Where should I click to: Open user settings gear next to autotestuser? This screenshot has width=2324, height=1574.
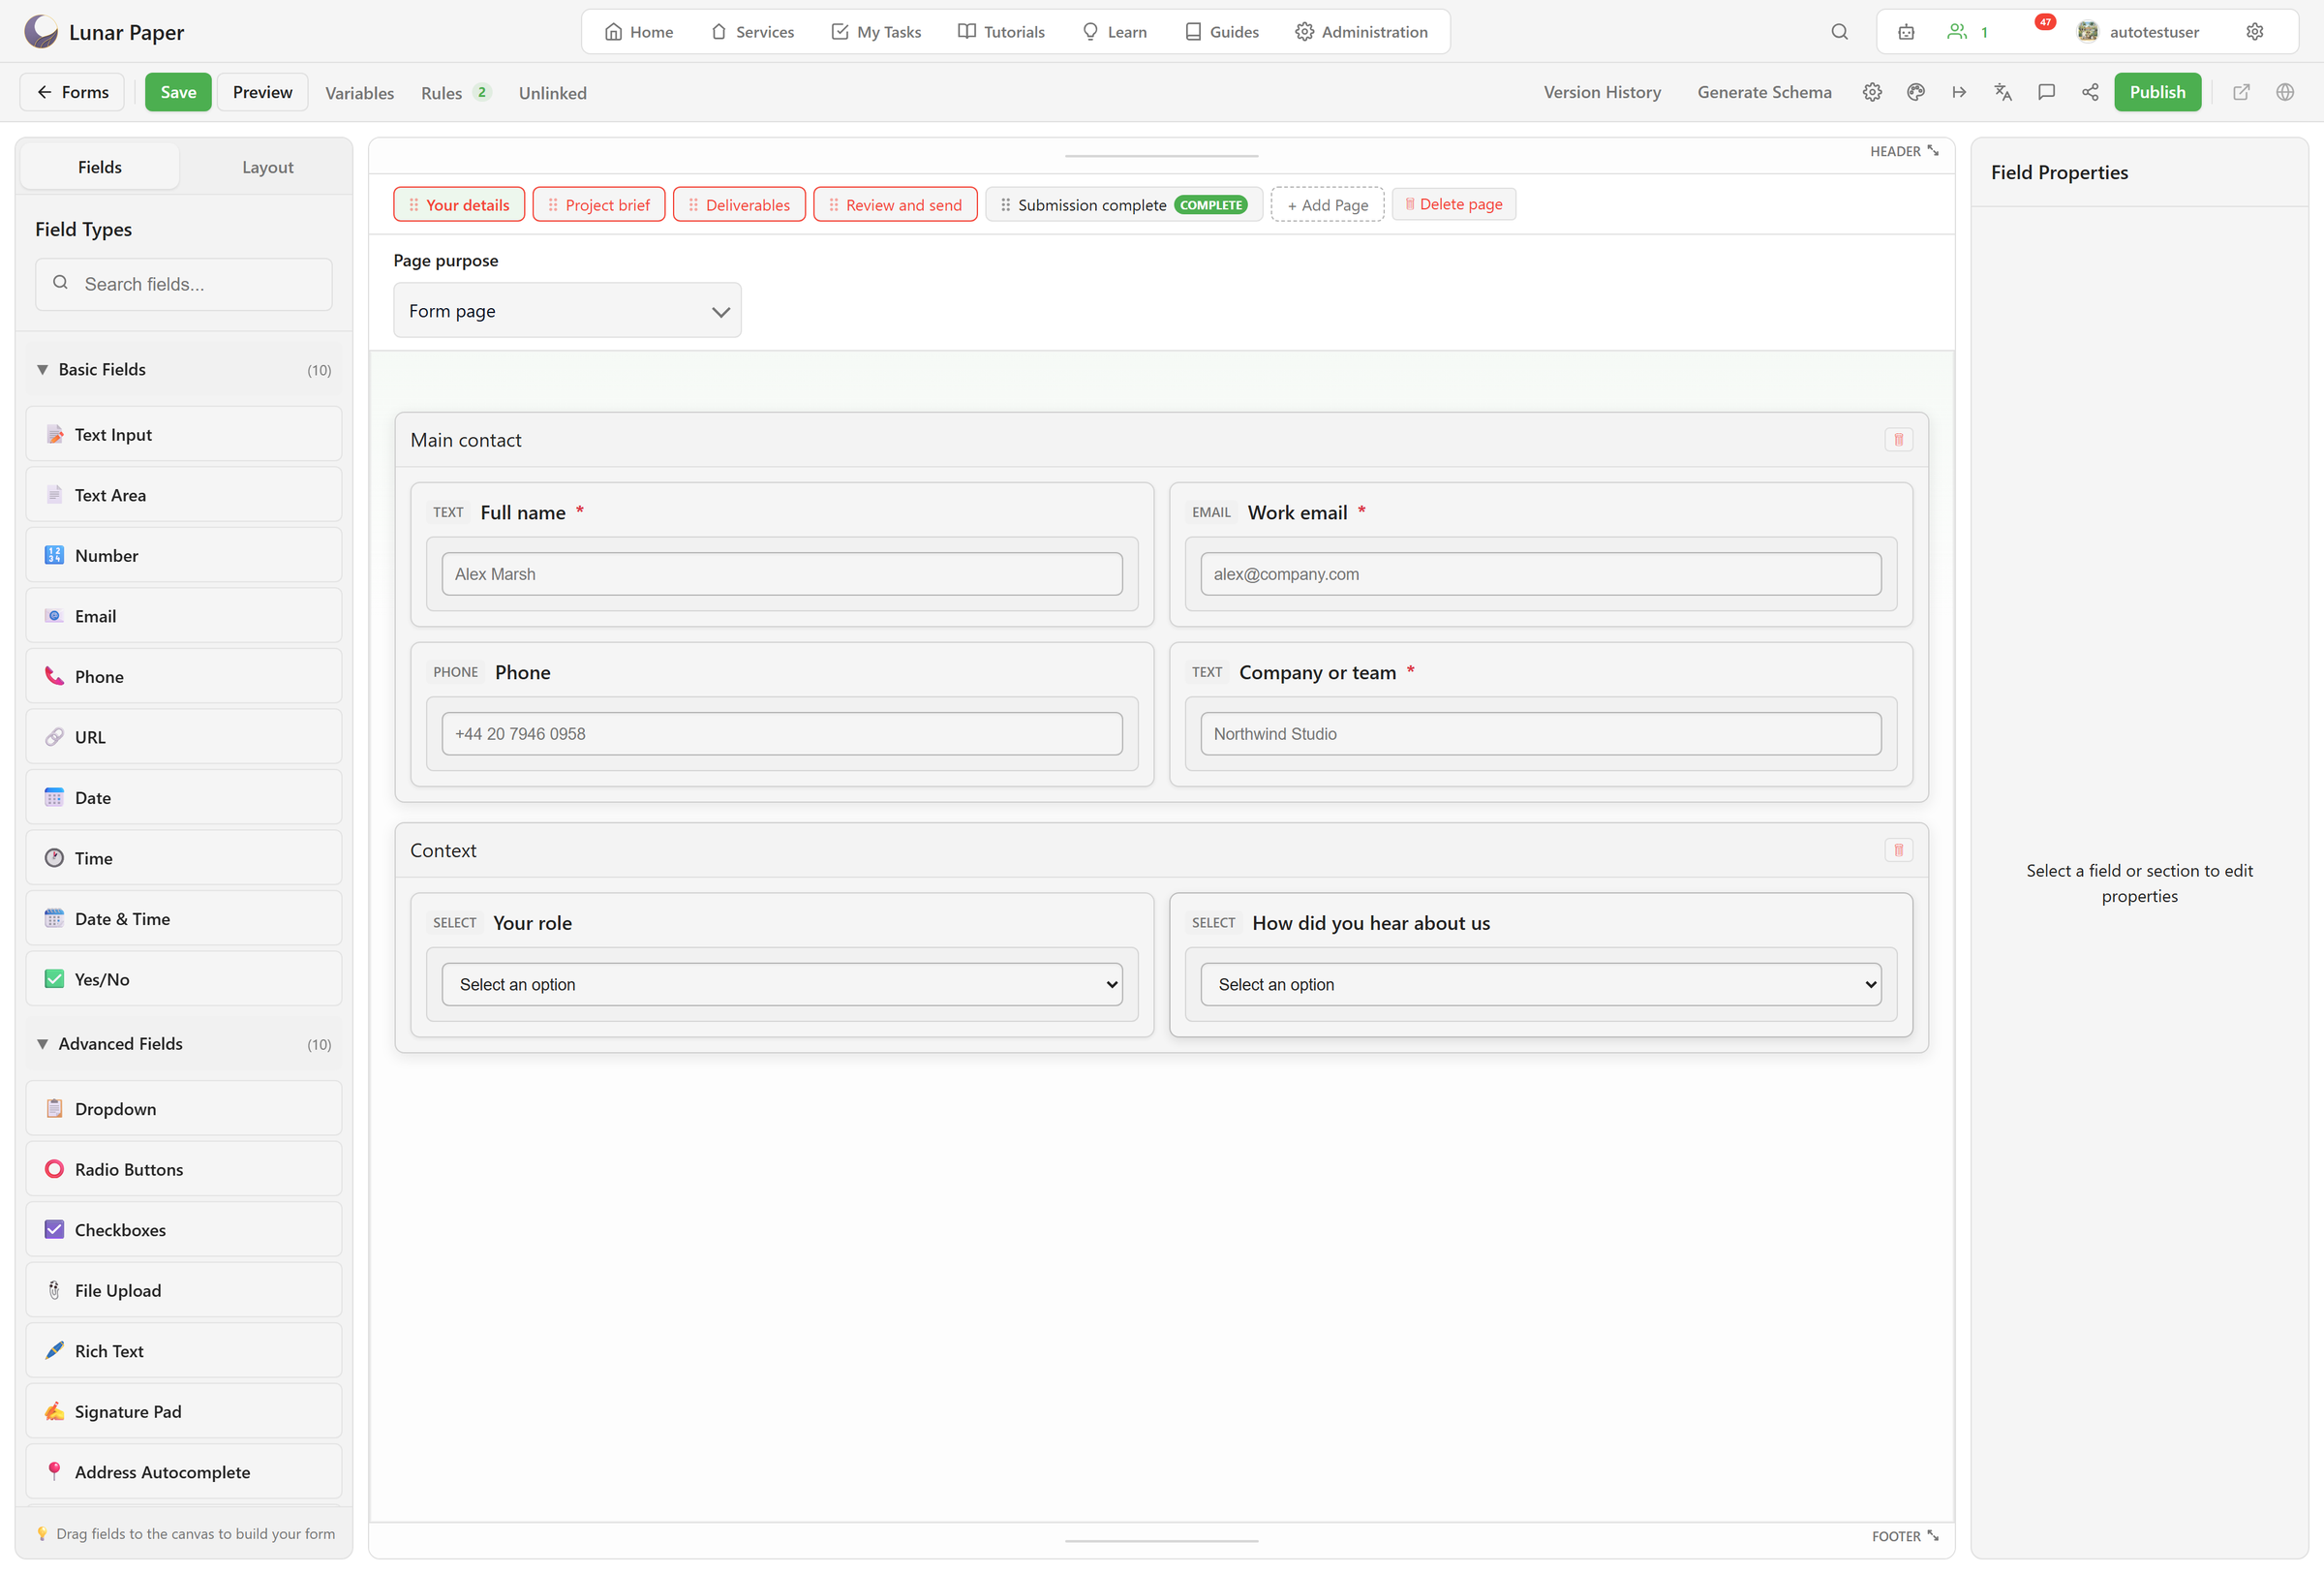click(x=2254, y=32)
